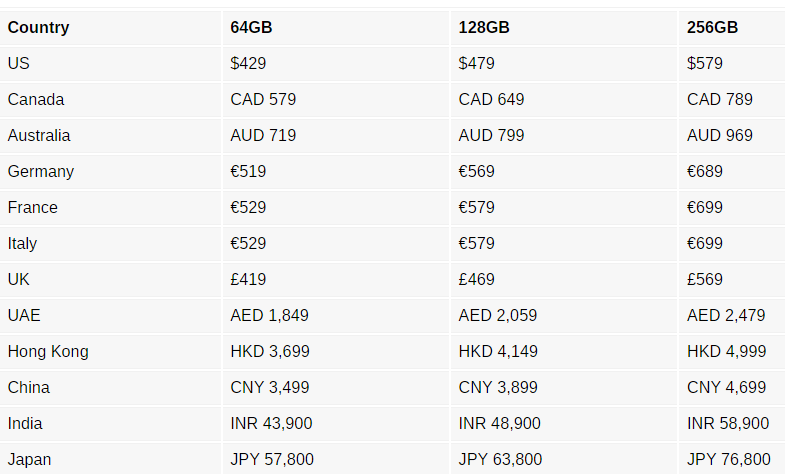The height and width of the screenshot is (474, 785).
Task: Select the US row label
Action: [x=19, y=64]
